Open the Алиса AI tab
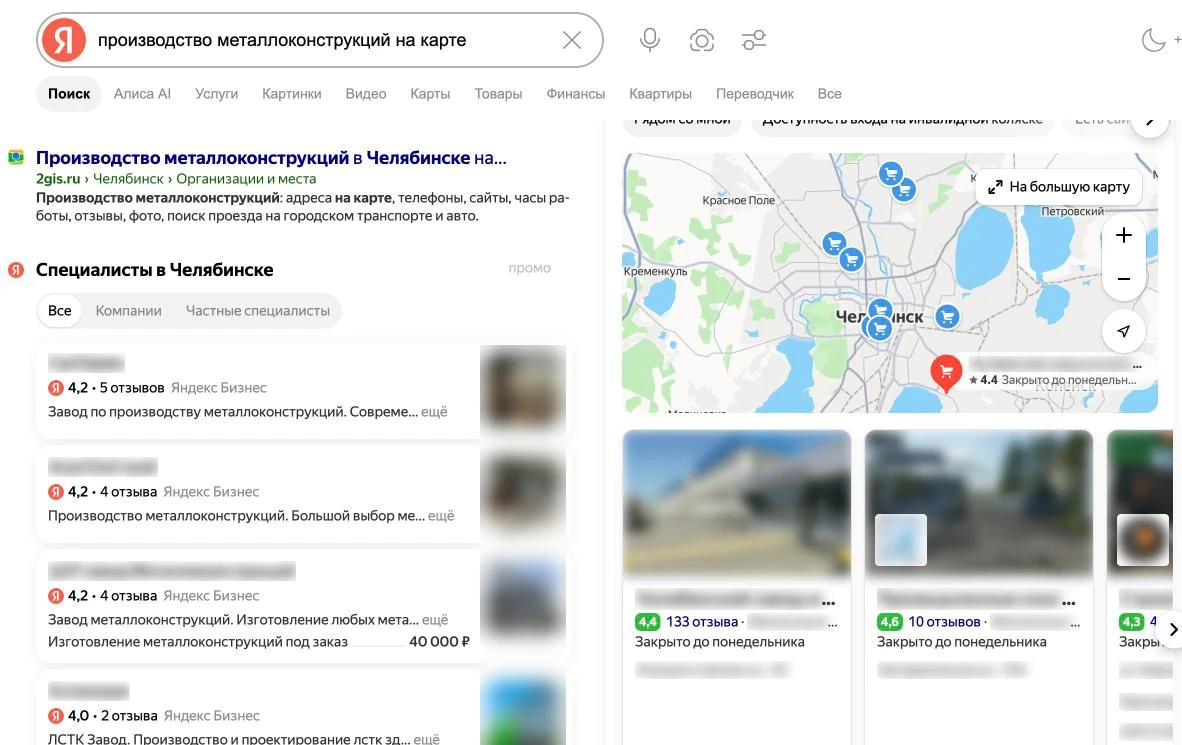This screenshot has width=1182, height=745. coord(142,94)
